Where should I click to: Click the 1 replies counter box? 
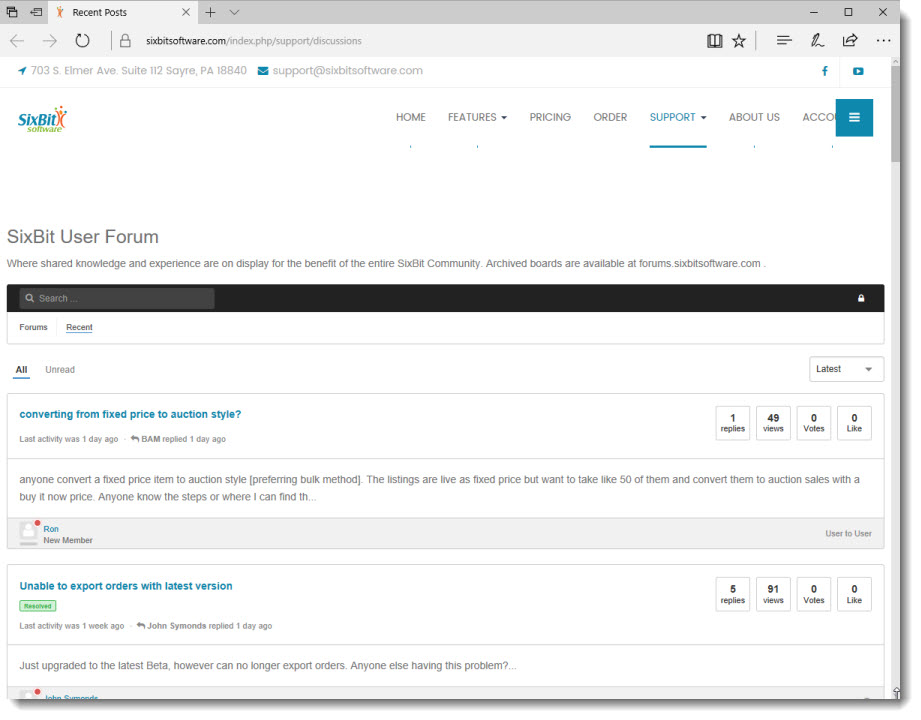732,423
